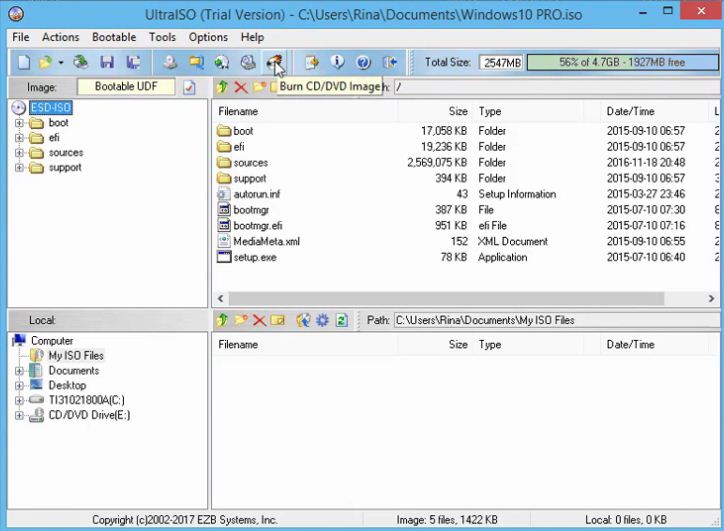724x531 pixels.
Task: Click the 56% of 4.7GB capacity bar
Action: pos(622,62)
